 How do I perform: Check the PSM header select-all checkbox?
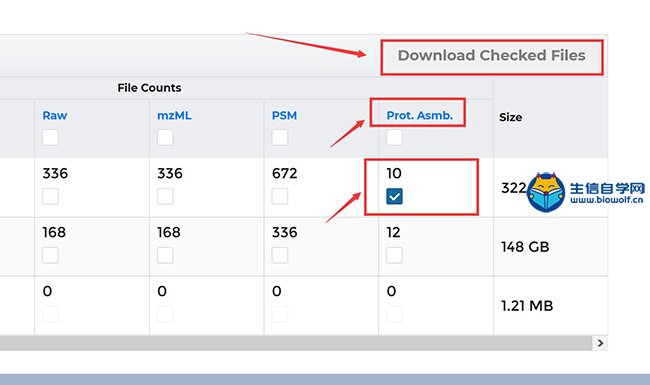click(280, 137)
